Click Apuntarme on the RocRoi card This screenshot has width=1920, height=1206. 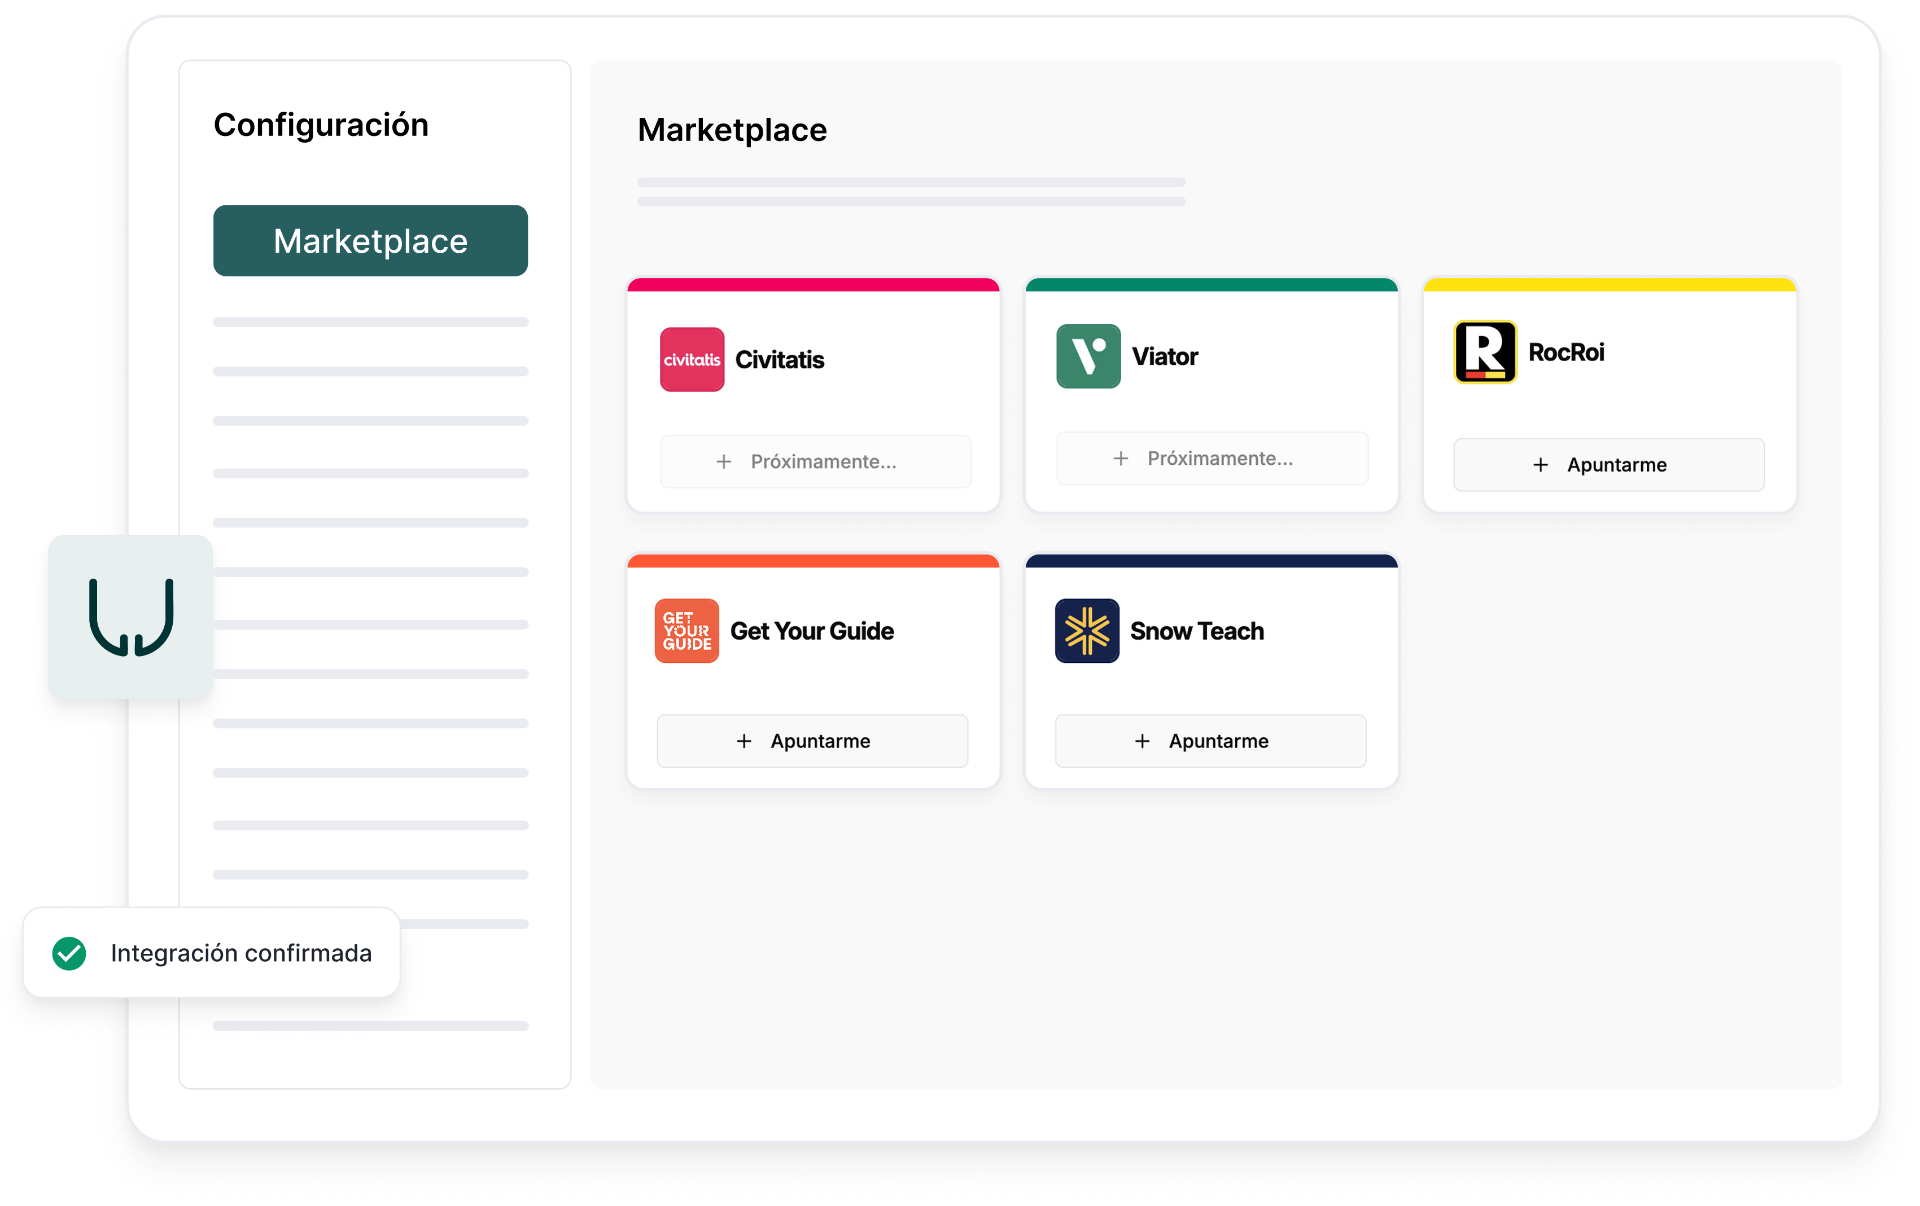(1609, 465)
